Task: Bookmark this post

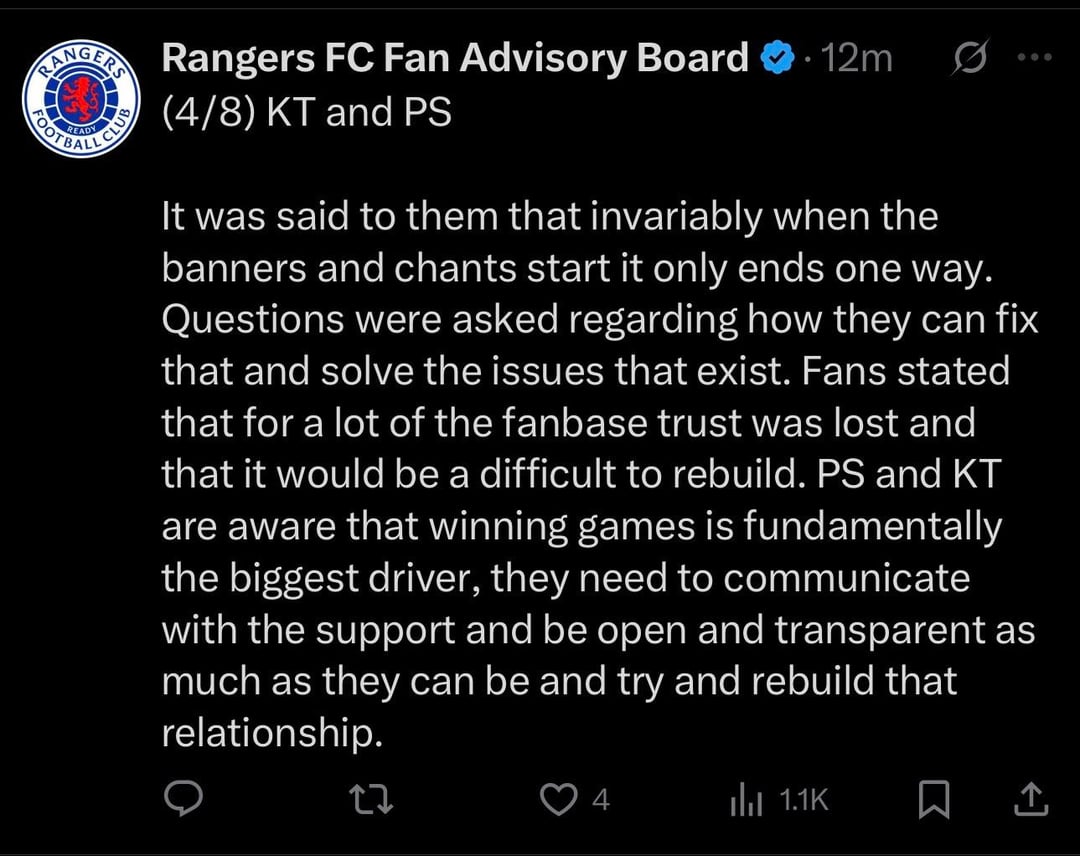Action: 933,799
